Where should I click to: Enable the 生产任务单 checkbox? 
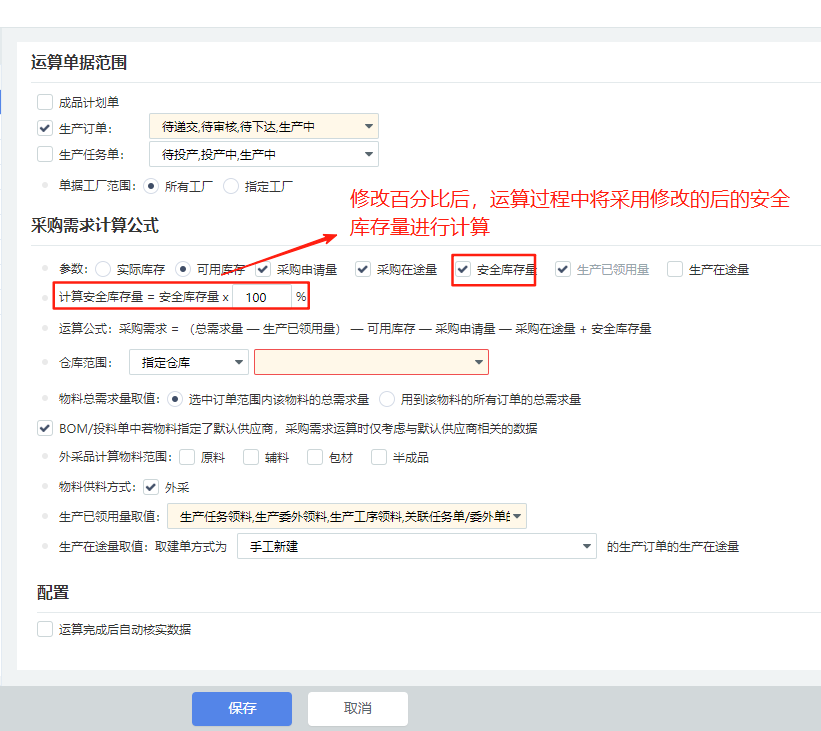[x=44, y=155]
